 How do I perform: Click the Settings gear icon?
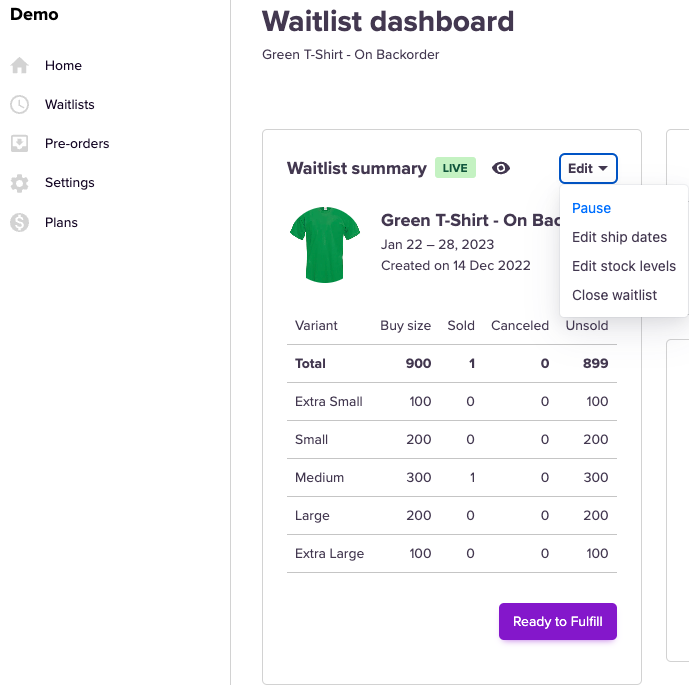click(19, 183)
